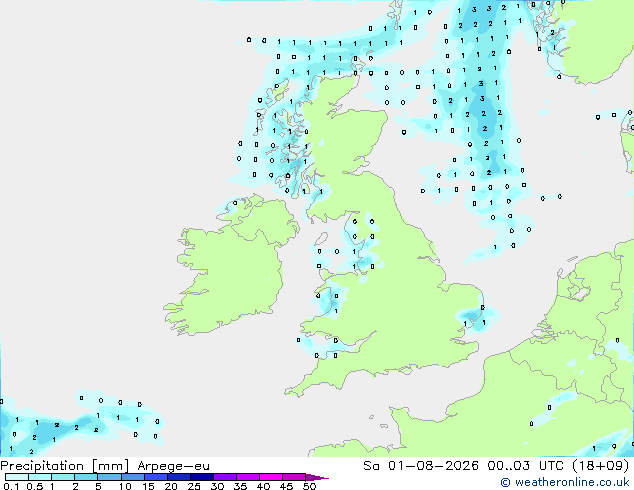Viewport: 634px width, 490px height.
Task: Click the 2–5 mm legend color swatch
Action: point(86,477)
